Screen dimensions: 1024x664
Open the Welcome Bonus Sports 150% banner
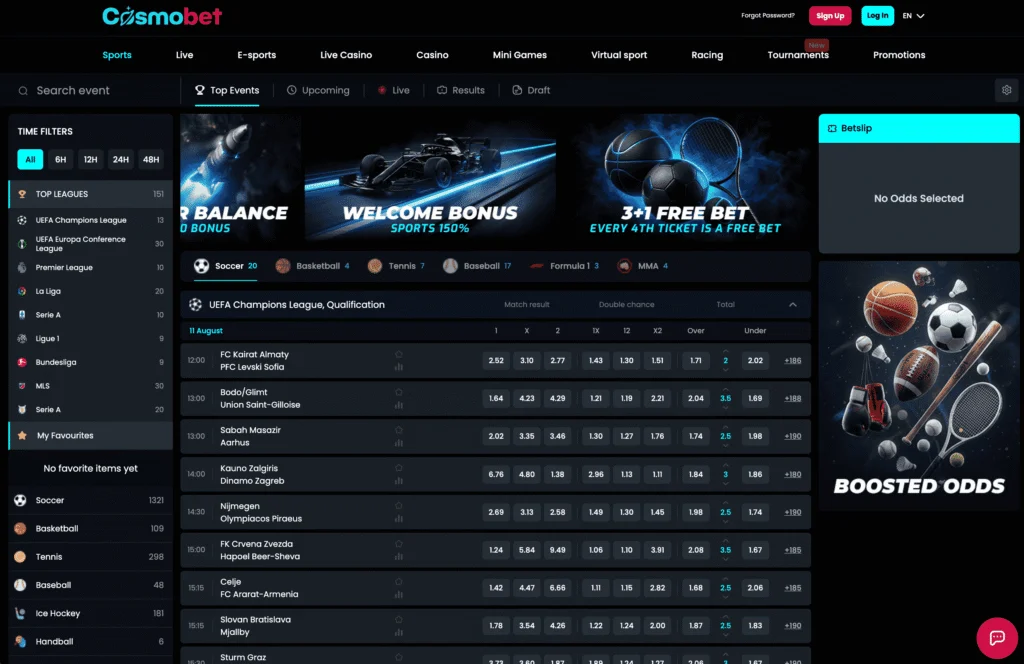[430, 176]
